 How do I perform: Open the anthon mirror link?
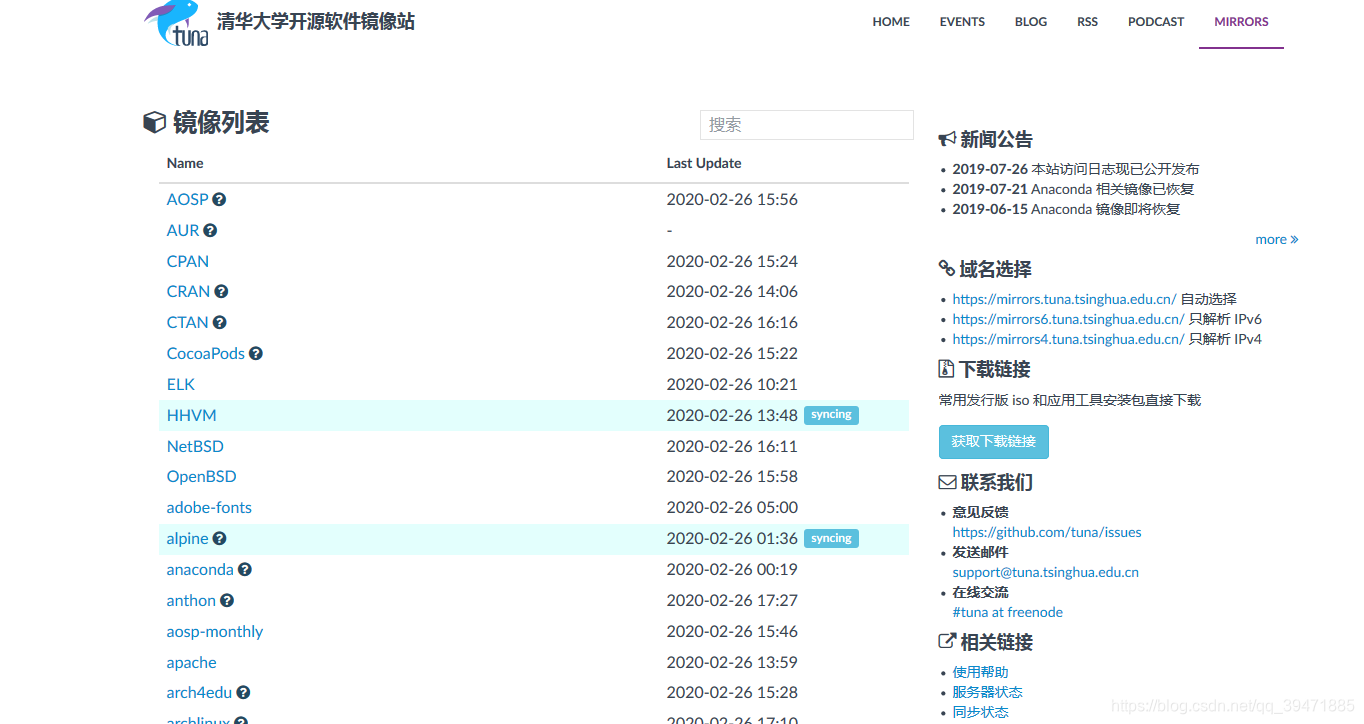[191, 601]
